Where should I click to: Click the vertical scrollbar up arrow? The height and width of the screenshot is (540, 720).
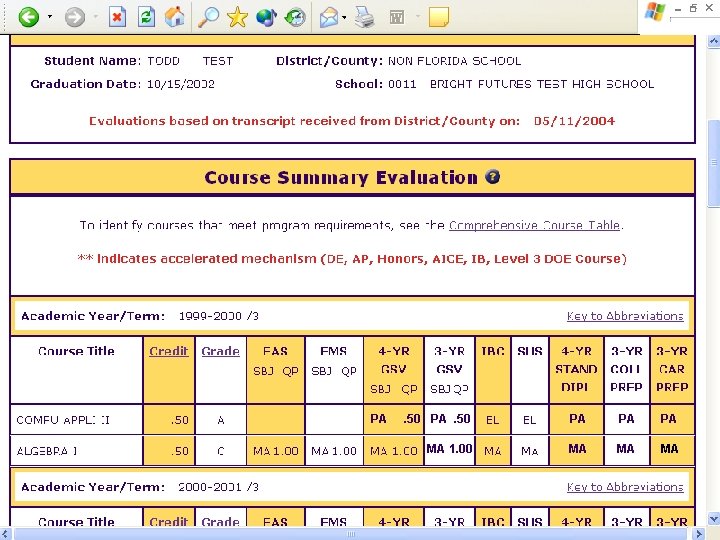714,42
